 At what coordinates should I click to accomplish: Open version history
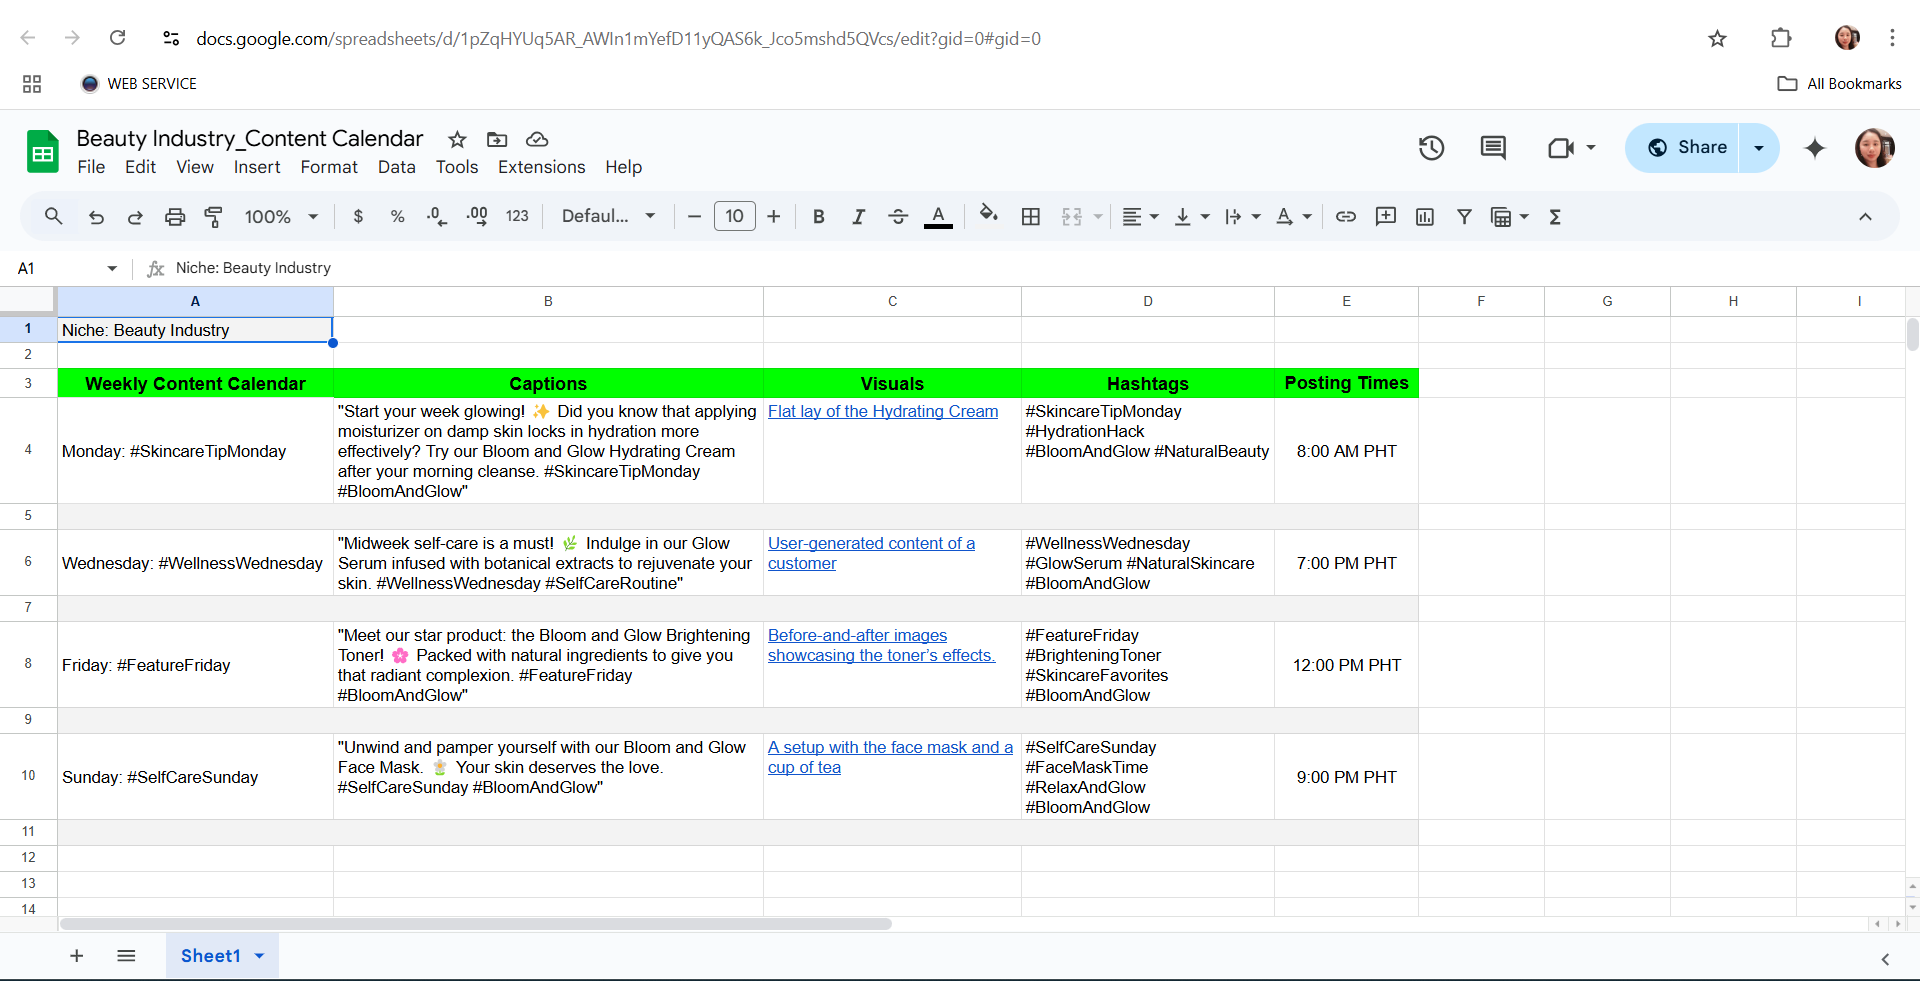click(x=1432, y=148)
